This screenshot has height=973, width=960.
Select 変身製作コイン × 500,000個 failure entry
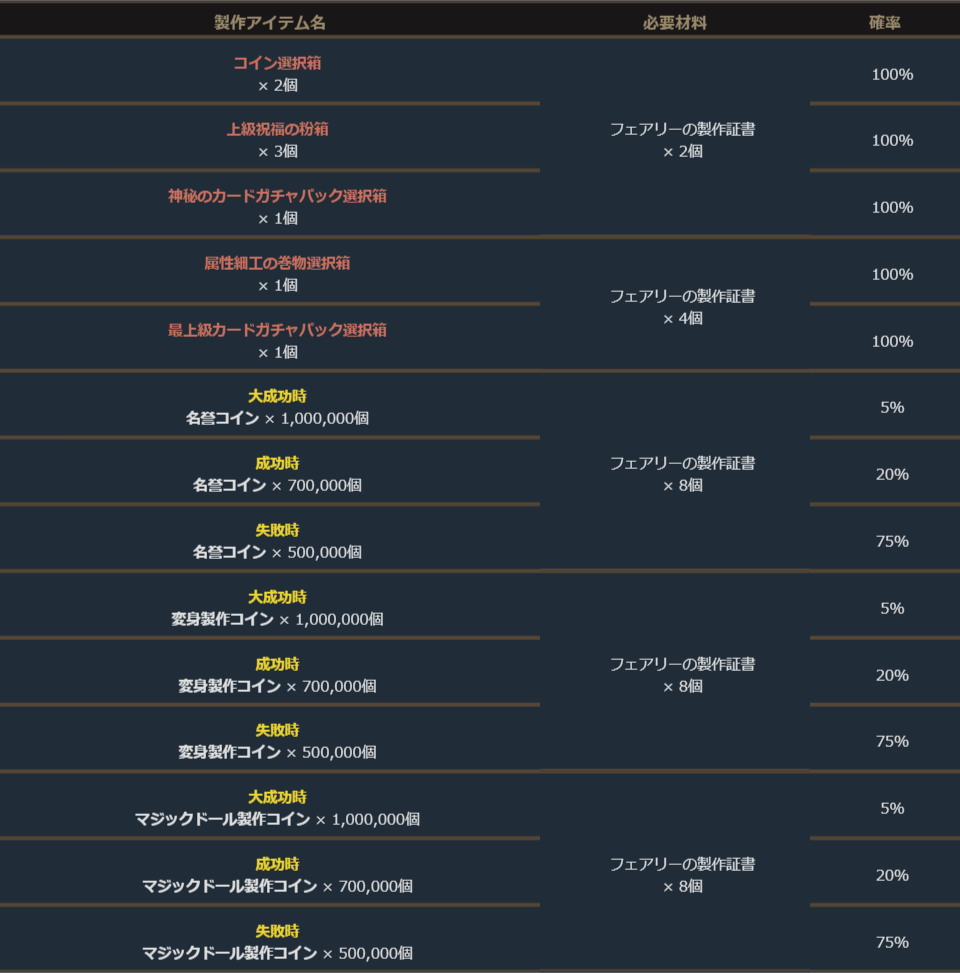[277, 752]
